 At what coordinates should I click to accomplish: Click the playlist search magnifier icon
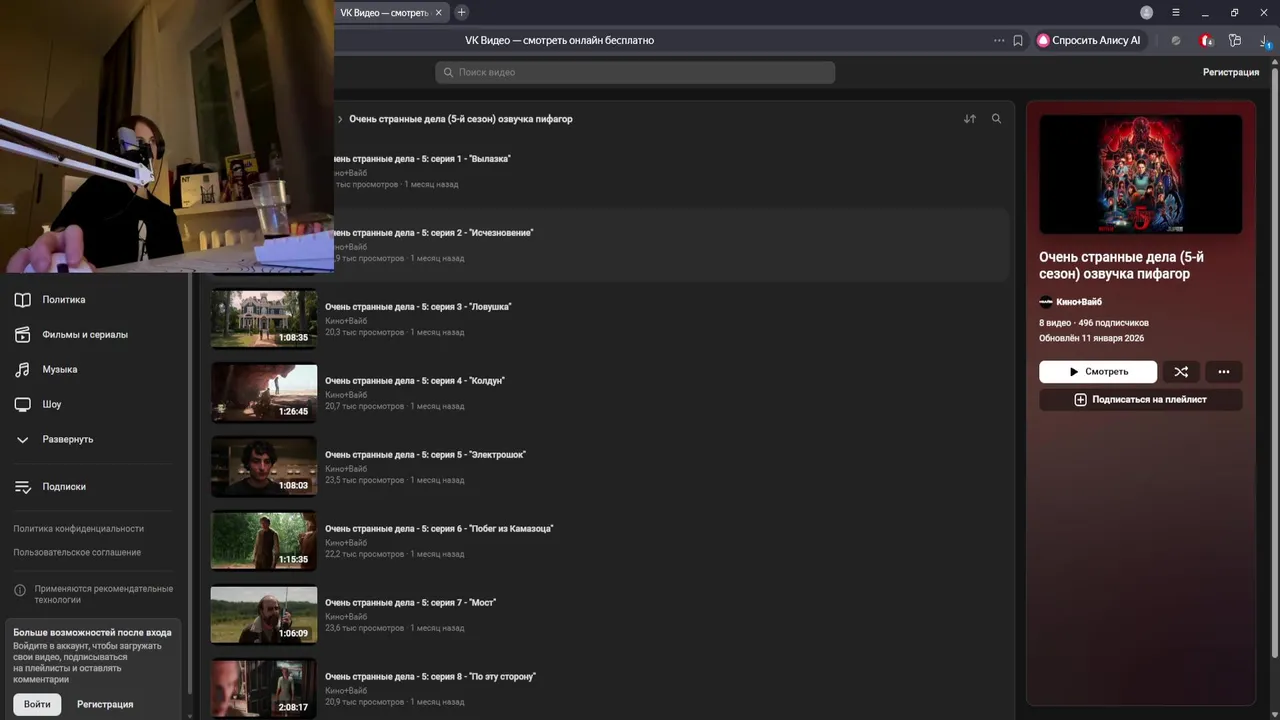pyautogui.click(x=996, y=119)
